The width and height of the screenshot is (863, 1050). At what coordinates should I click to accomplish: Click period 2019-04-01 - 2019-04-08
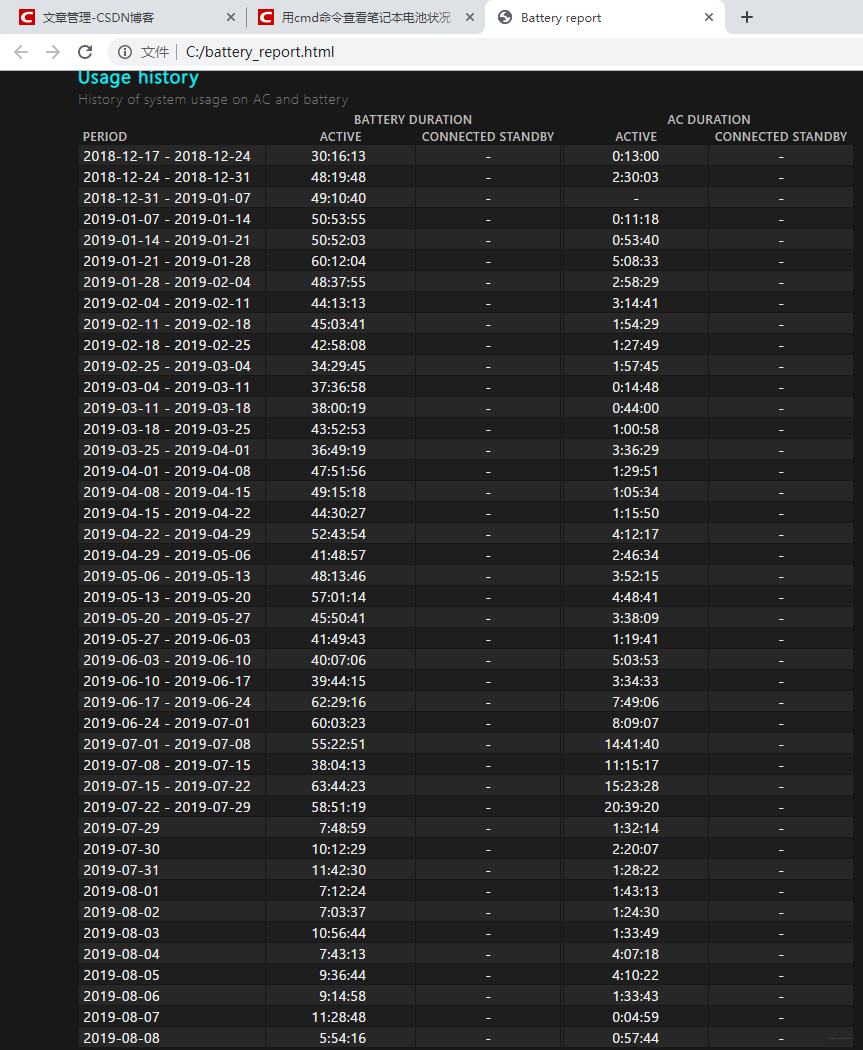167,471
